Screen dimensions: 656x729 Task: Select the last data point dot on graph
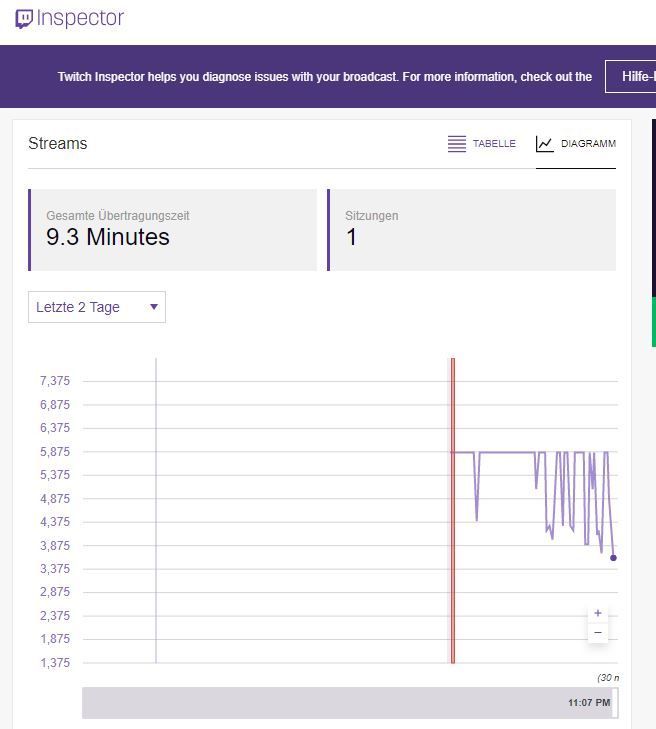613,558
